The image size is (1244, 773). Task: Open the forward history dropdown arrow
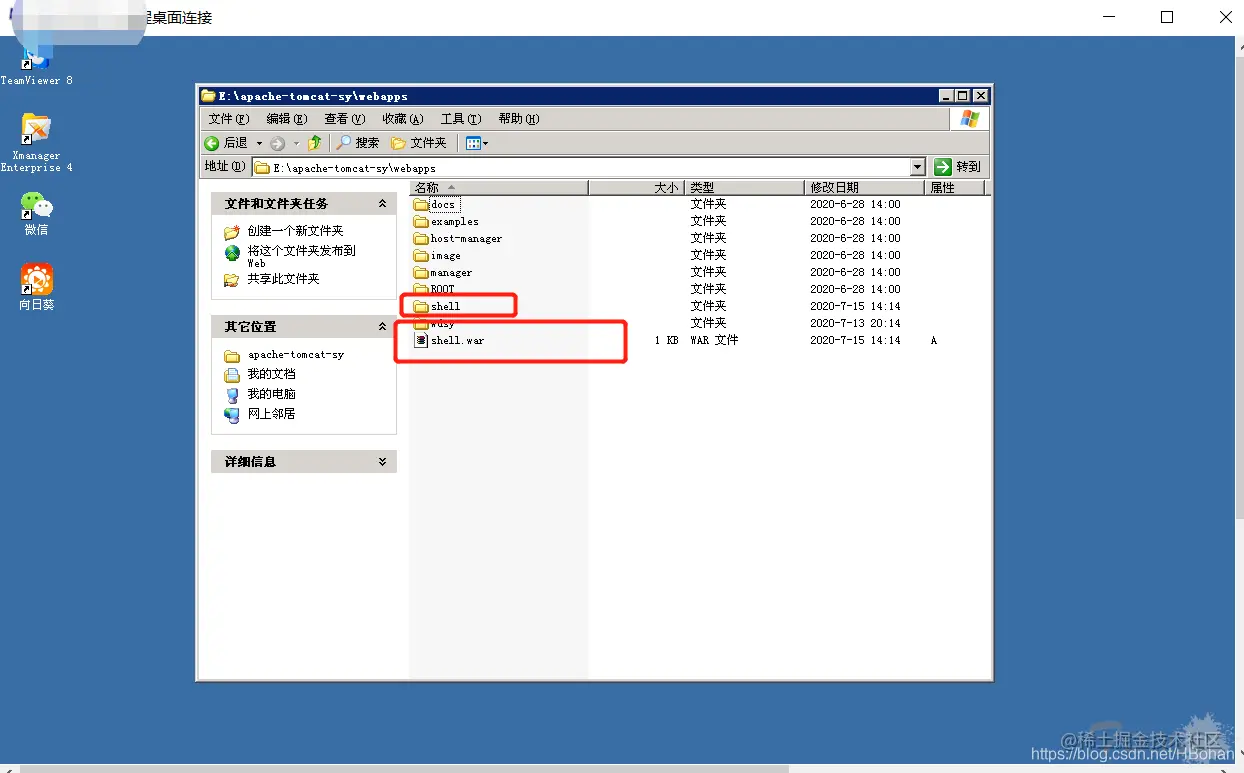(296, 143)
